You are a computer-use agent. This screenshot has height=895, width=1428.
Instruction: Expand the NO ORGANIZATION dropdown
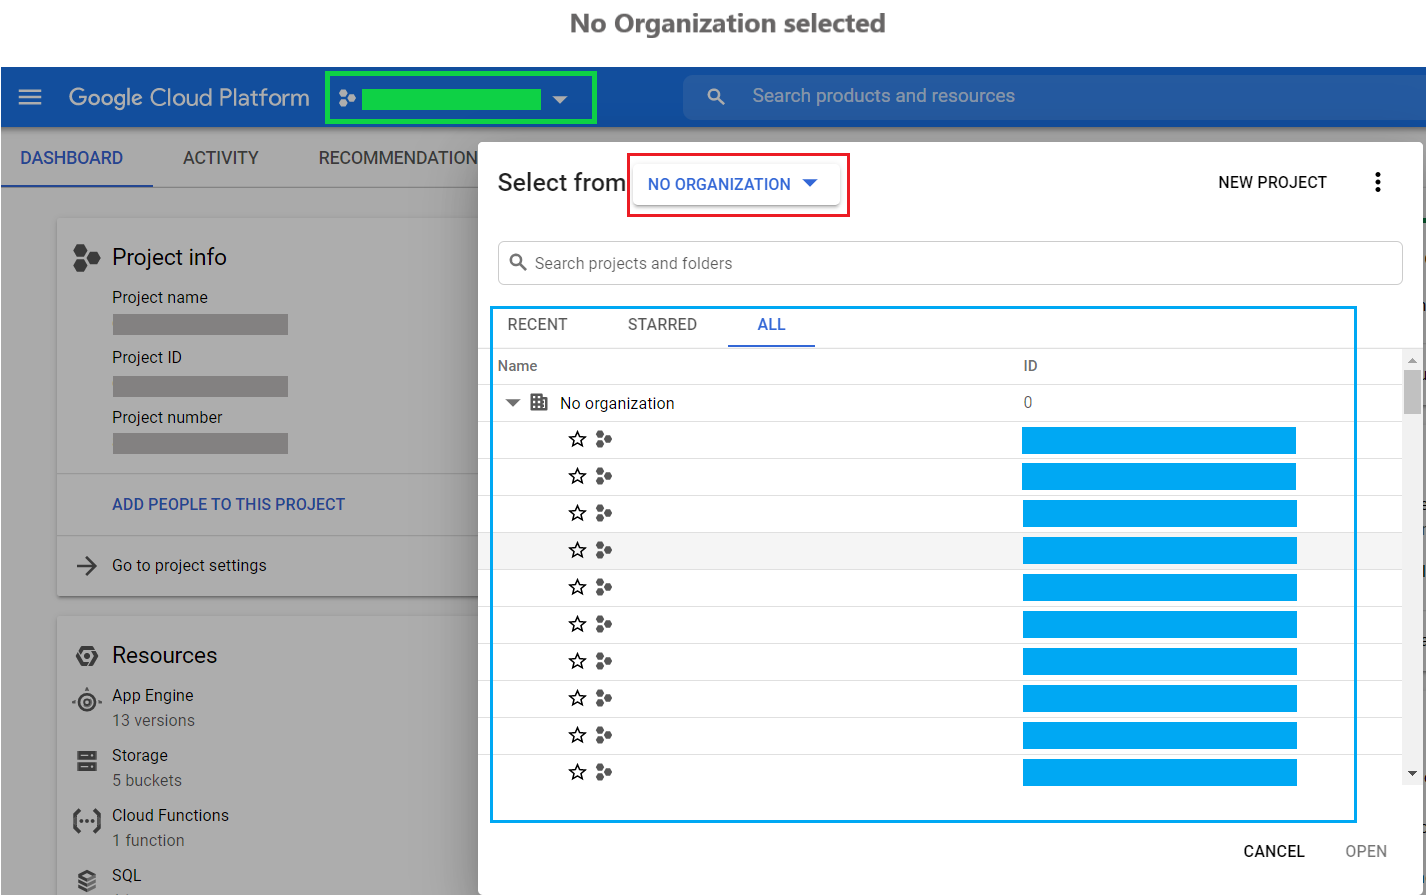tap(736, 184)
